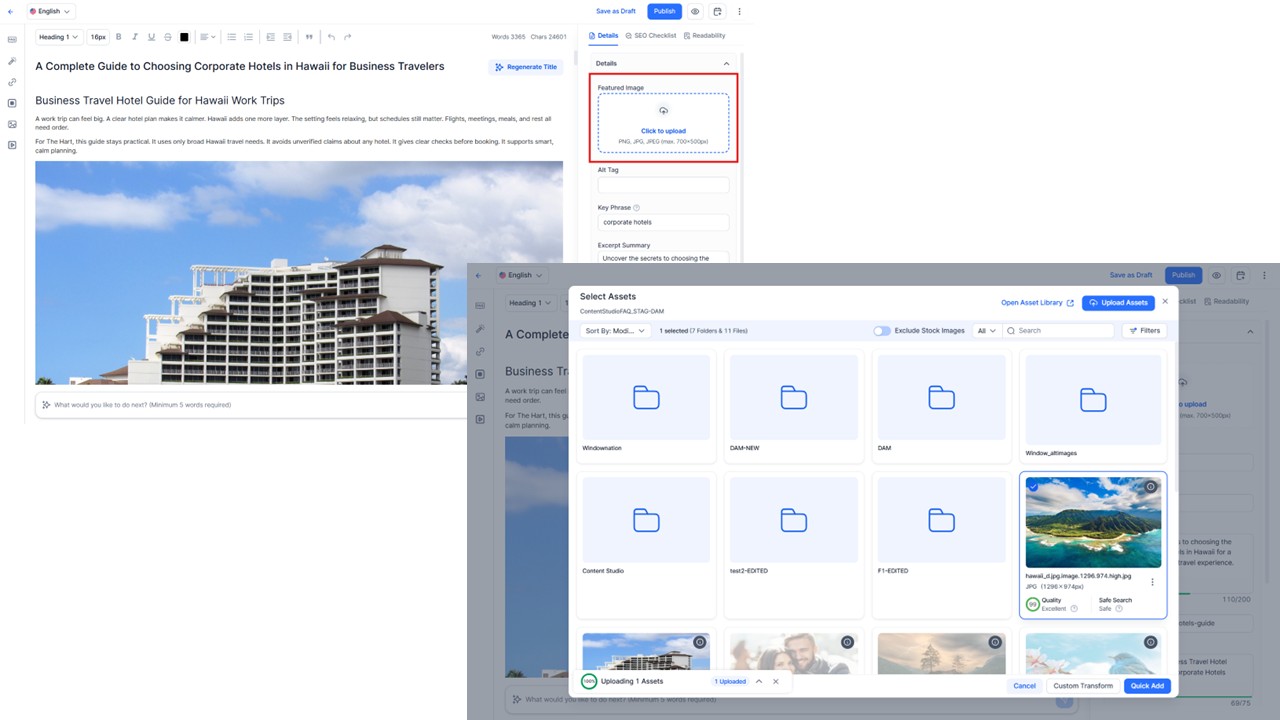Open the text alignment dropdown
Screen dimensions: 1280x720
[x=207, y=37]
